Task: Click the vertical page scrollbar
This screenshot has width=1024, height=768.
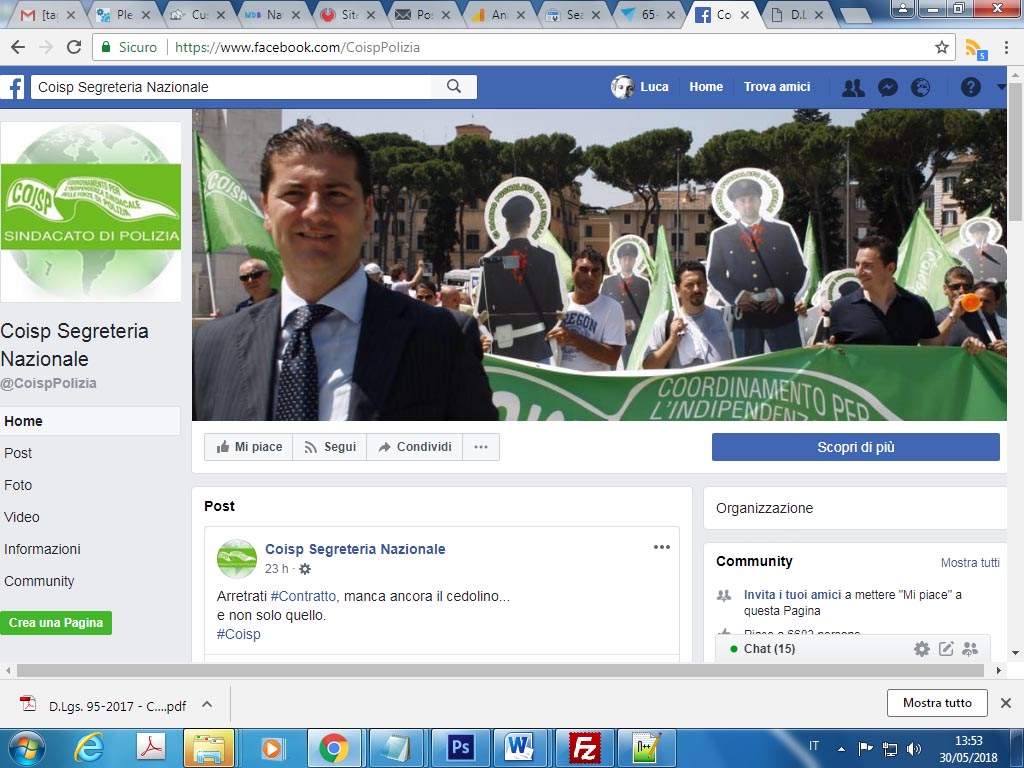Action: tap(1015, 152)
